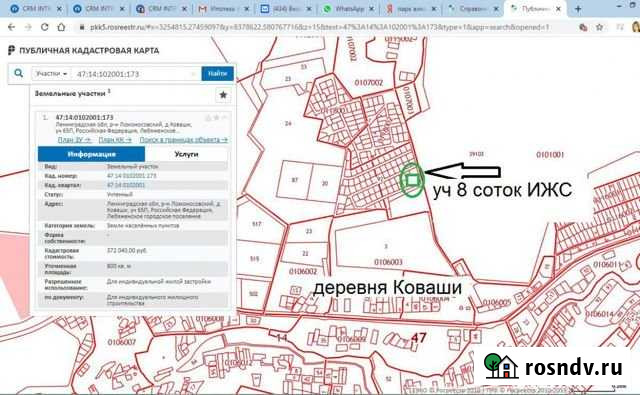The height and width of the screenshot is (395, 640).
Task: Reload the cadastral map page
Action: click(44, 27)
